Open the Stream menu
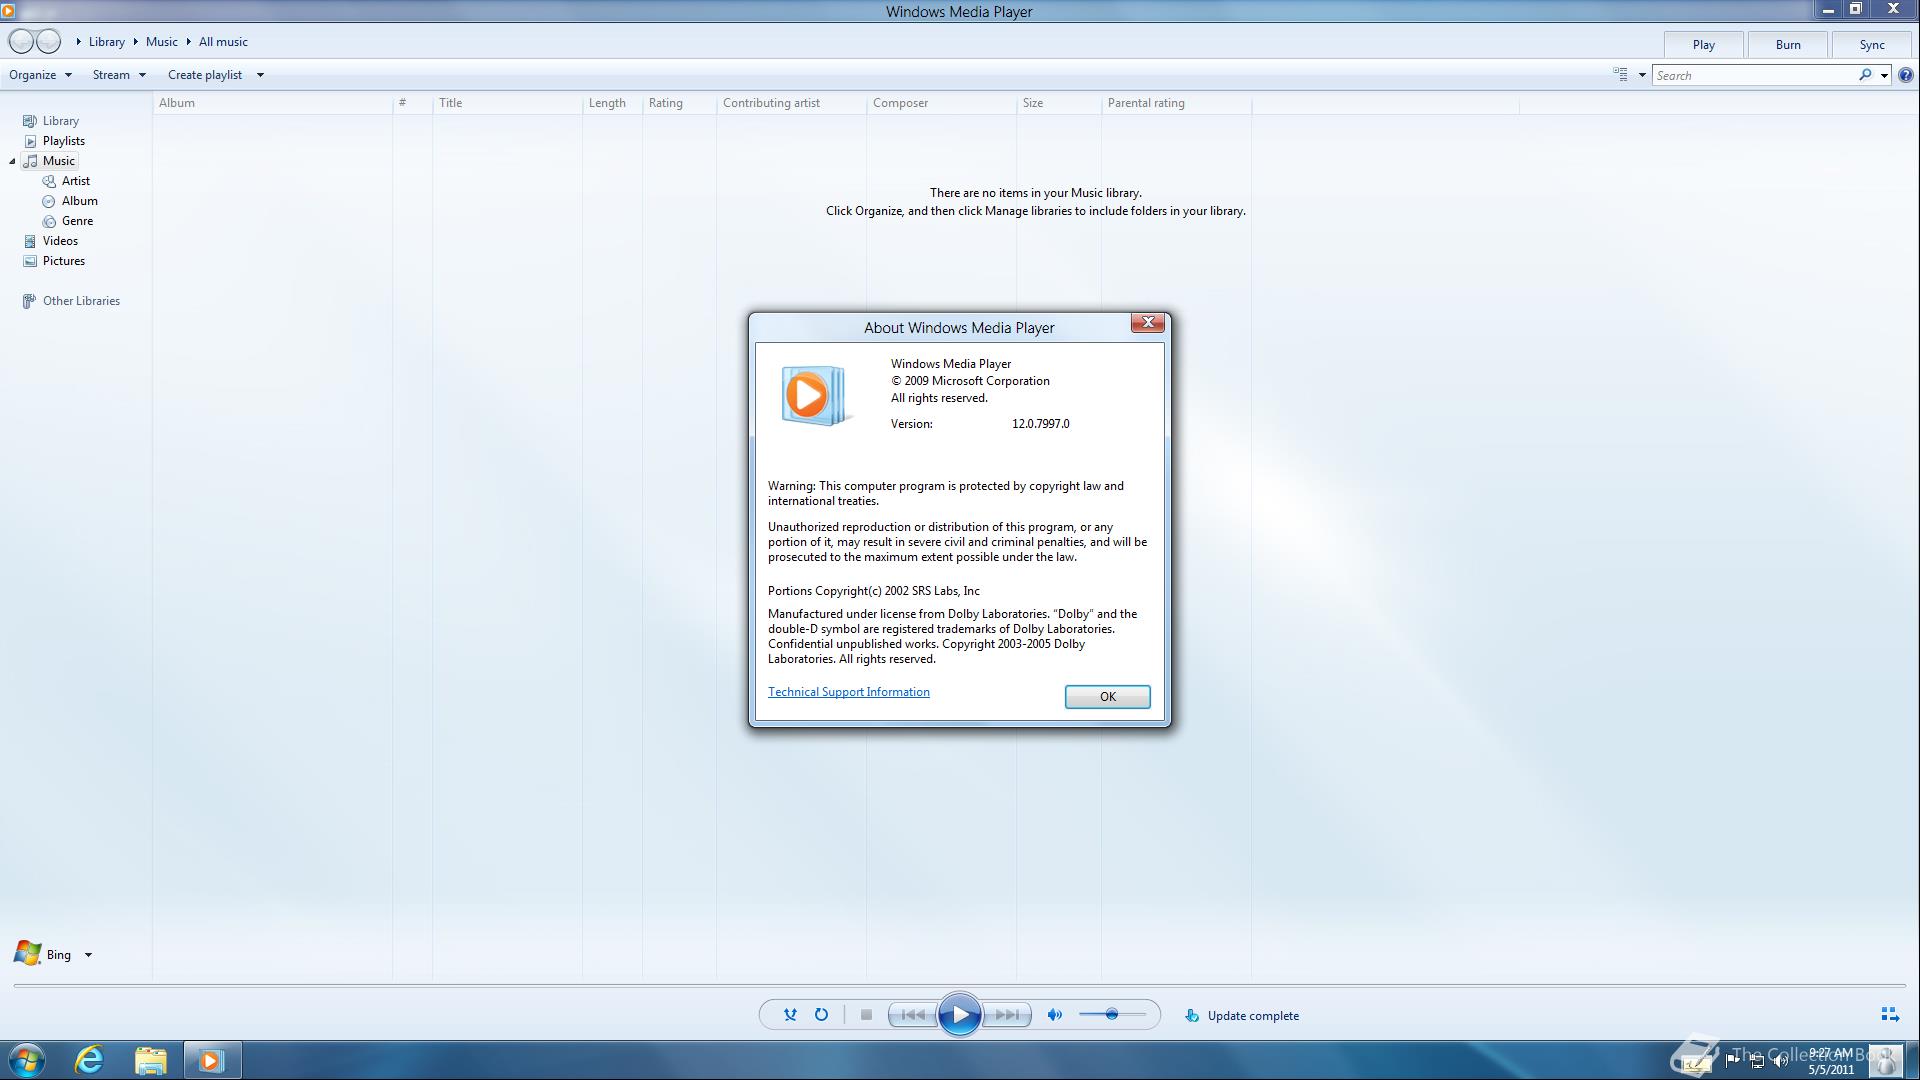Screen dimensions: 1920x1080 pyautogui.click(x=119, y=75)
